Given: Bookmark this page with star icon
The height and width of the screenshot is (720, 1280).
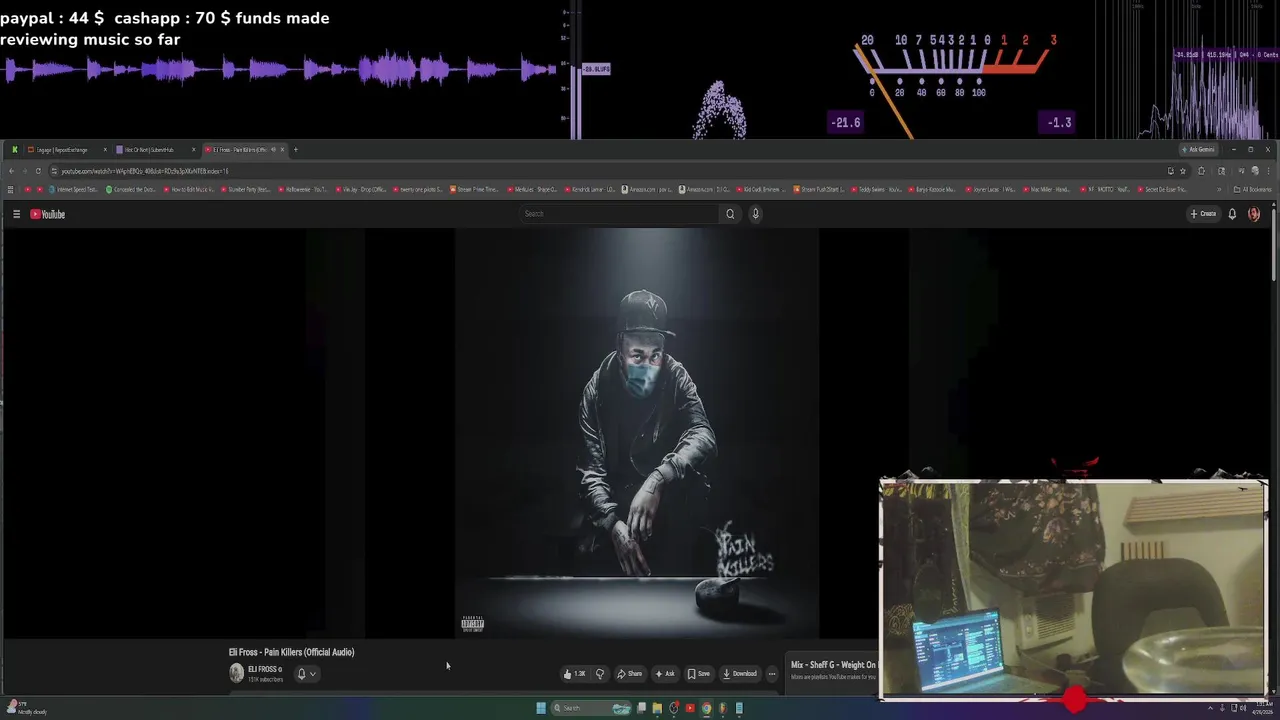Looking at the screenshot, I should pos(1183,171).
